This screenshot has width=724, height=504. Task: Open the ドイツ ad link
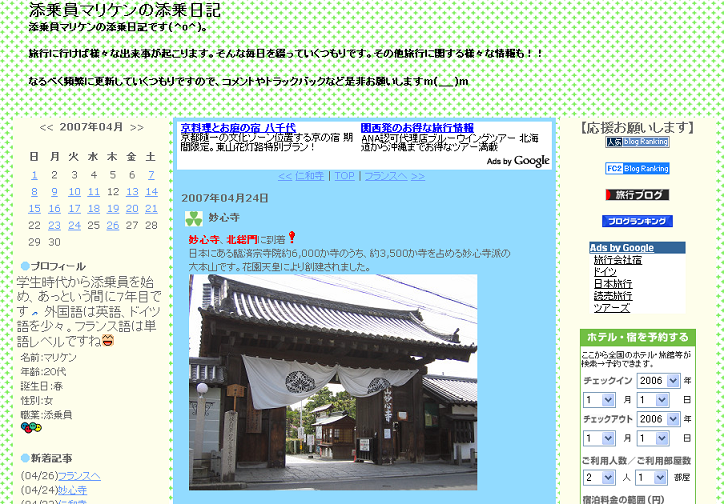tap(605, 272)
